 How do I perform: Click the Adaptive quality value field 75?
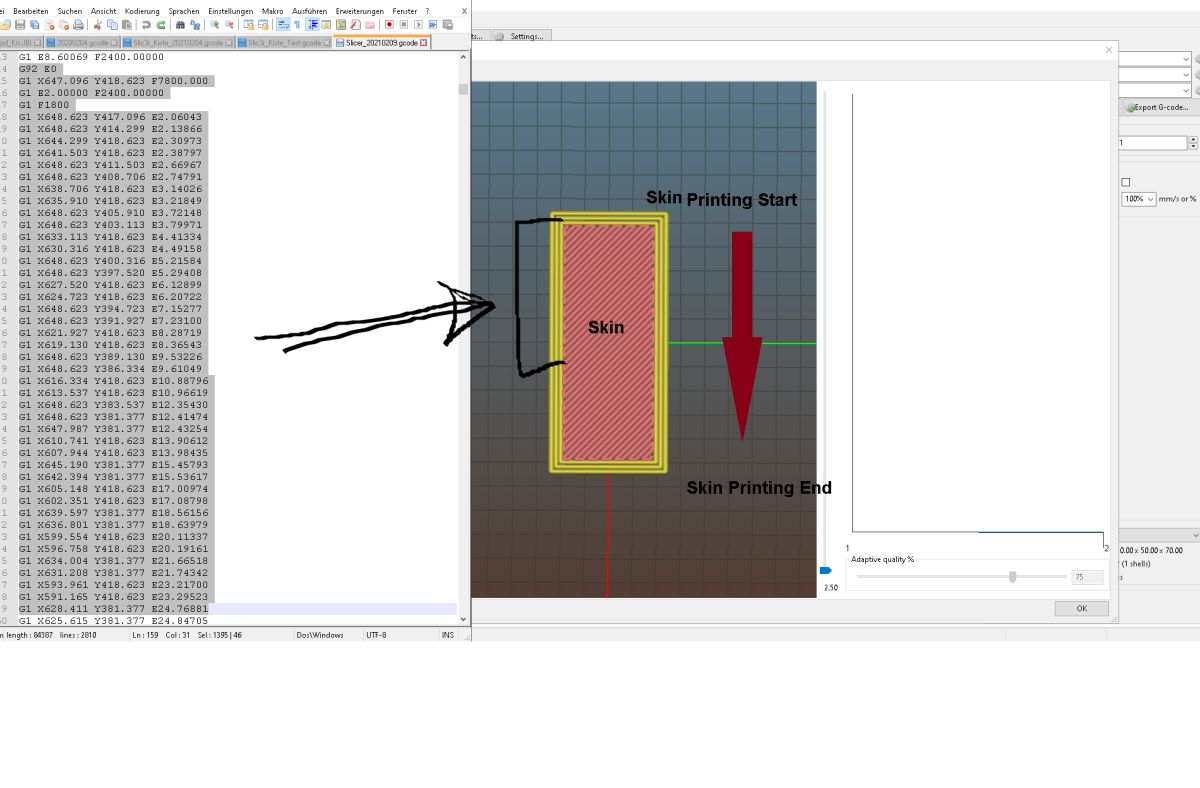pyautogui.click(x=1087, y=577)
